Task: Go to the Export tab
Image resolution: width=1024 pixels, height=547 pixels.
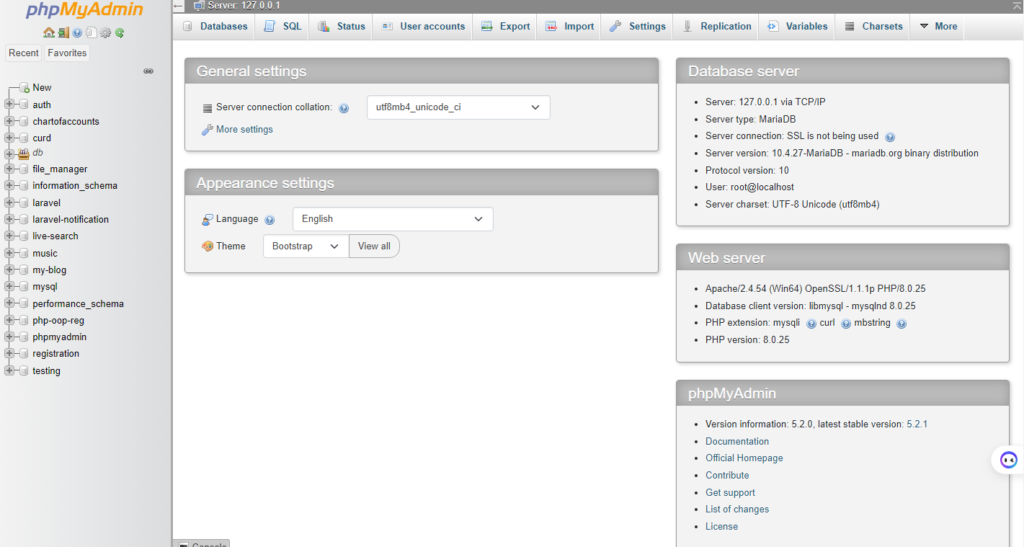Action: point(505,27)
